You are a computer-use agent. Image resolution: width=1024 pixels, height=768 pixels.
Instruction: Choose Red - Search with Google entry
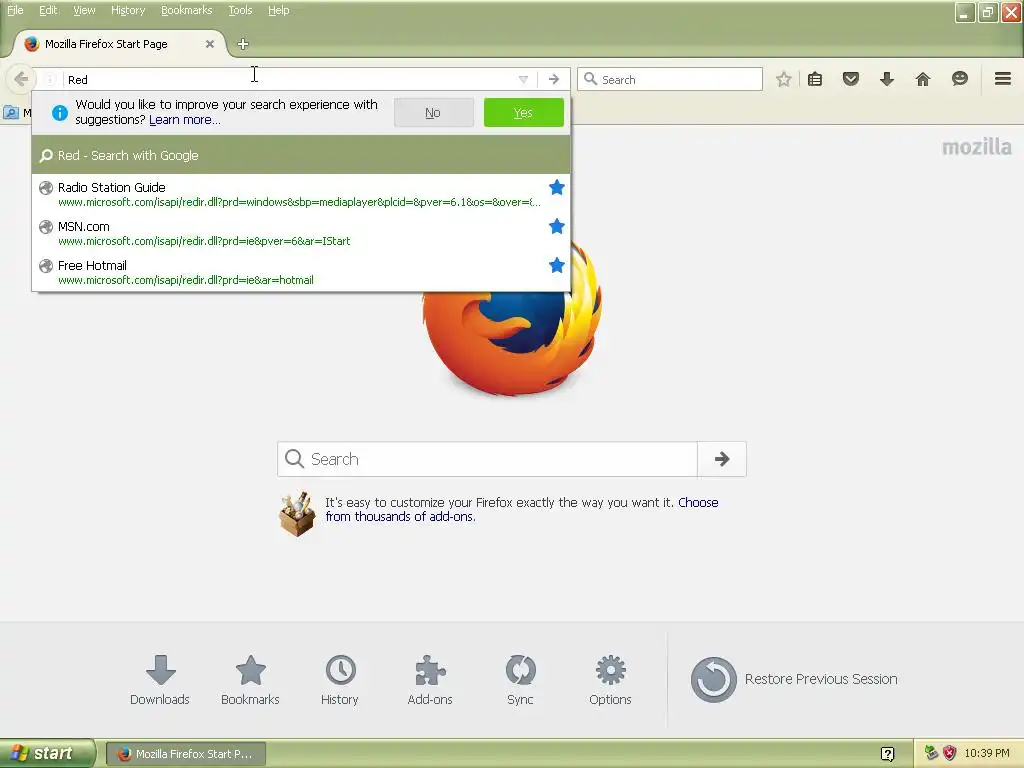click(301, 155)
